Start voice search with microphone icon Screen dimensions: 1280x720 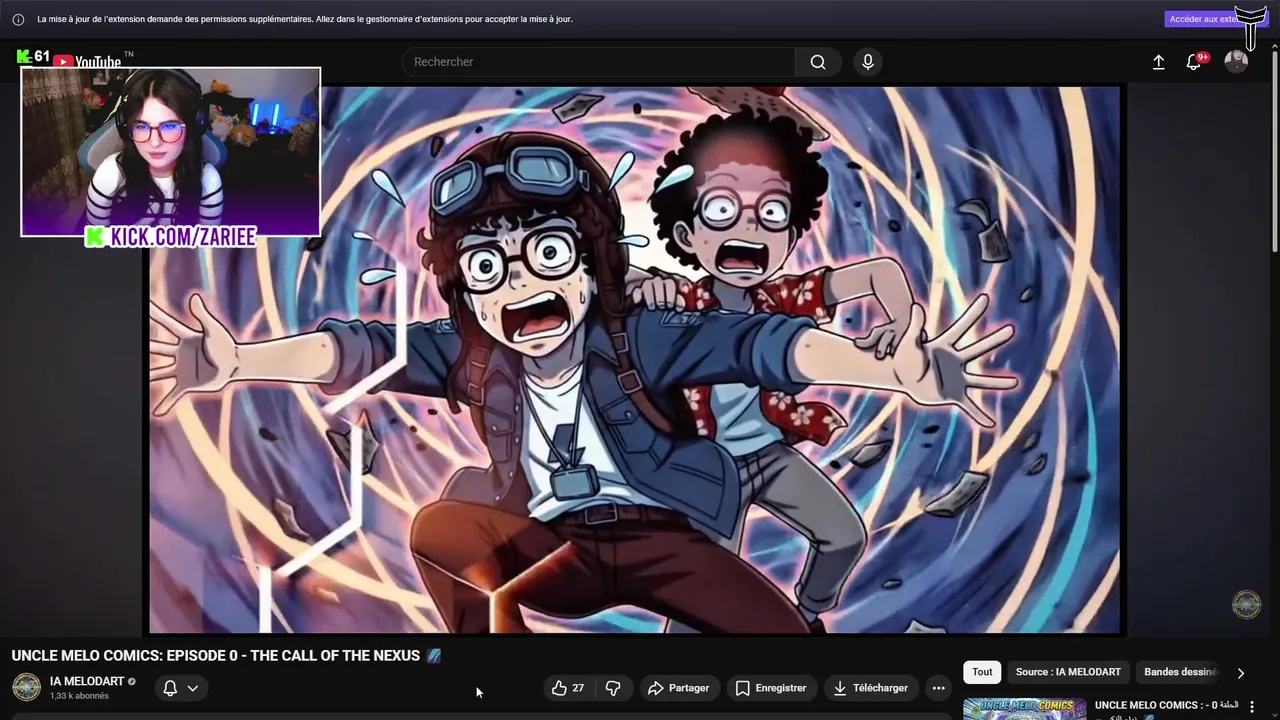click(x=868, y=62)
